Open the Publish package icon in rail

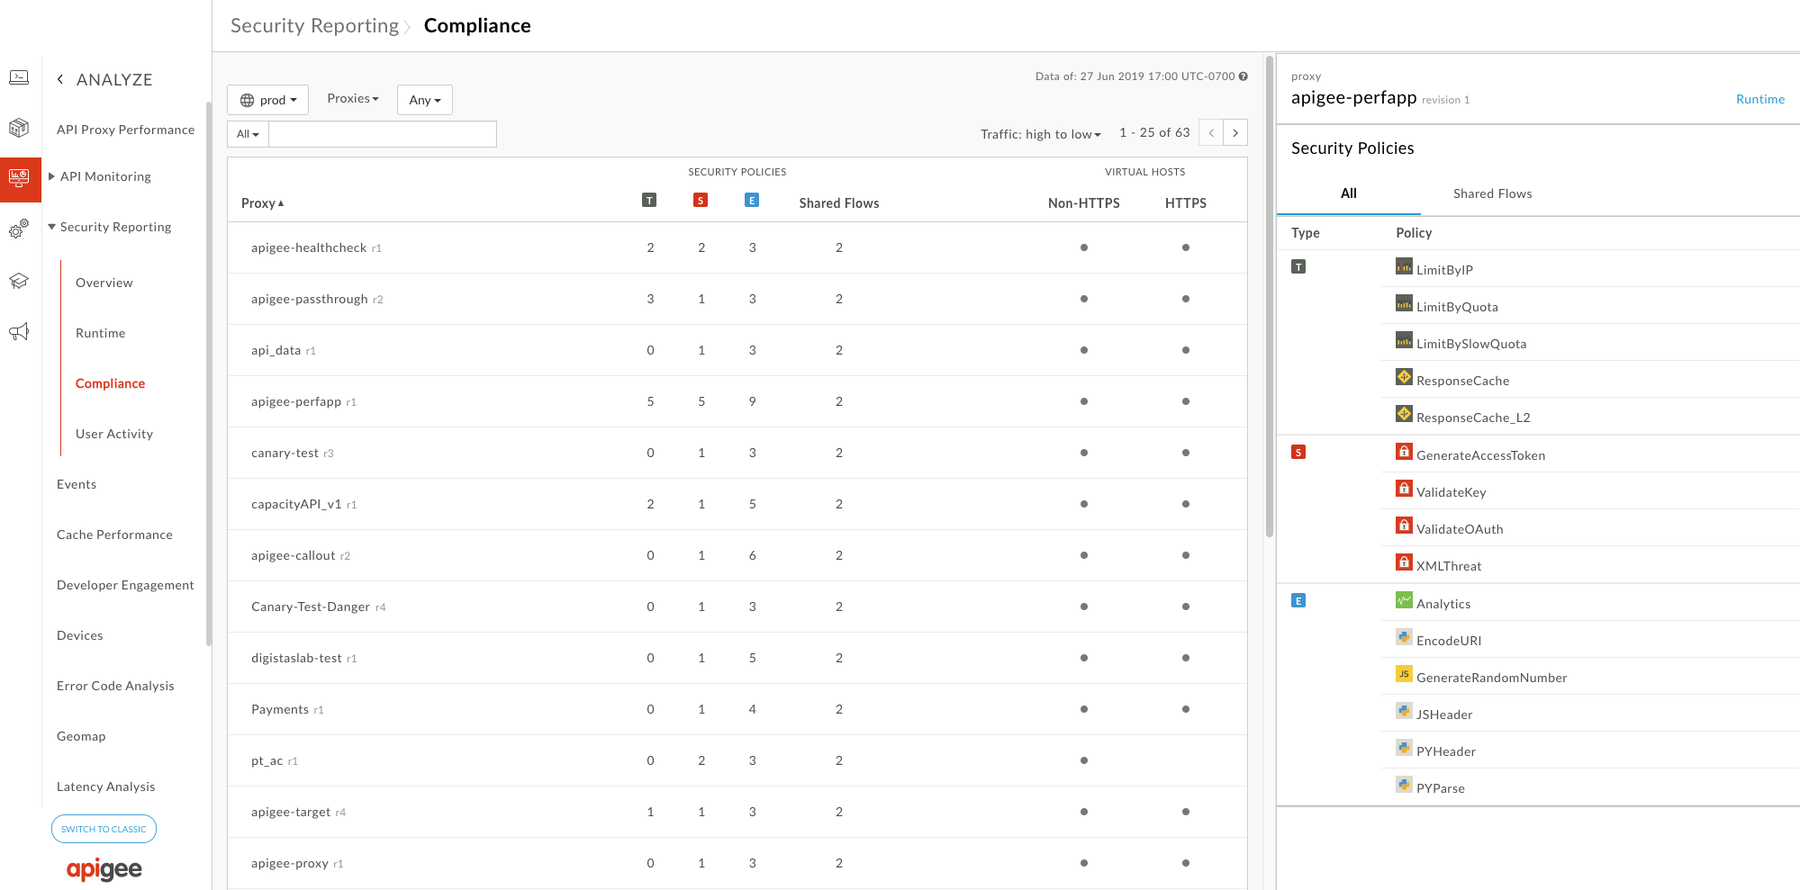(19, 127)
